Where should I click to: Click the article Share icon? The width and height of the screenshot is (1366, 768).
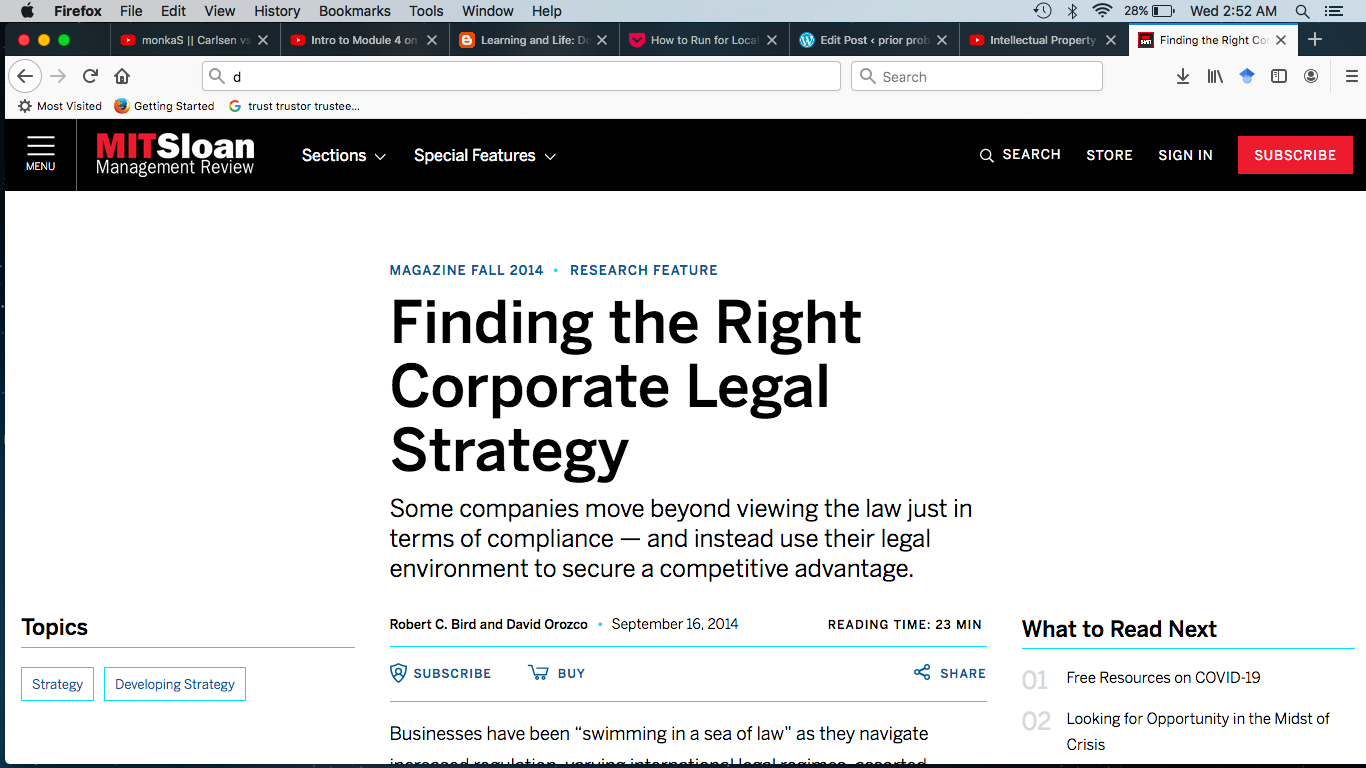point(922,673)
